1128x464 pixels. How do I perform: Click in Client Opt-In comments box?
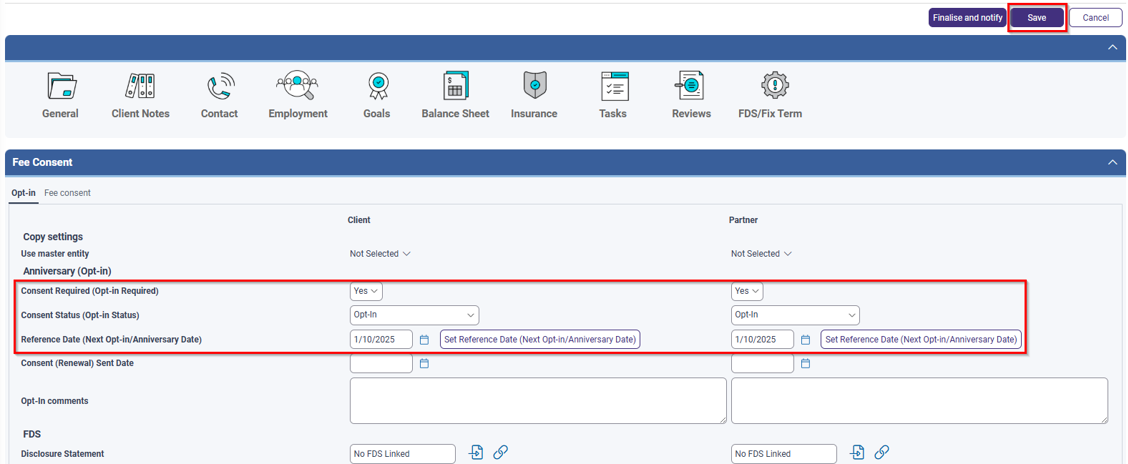pos(537,401)
